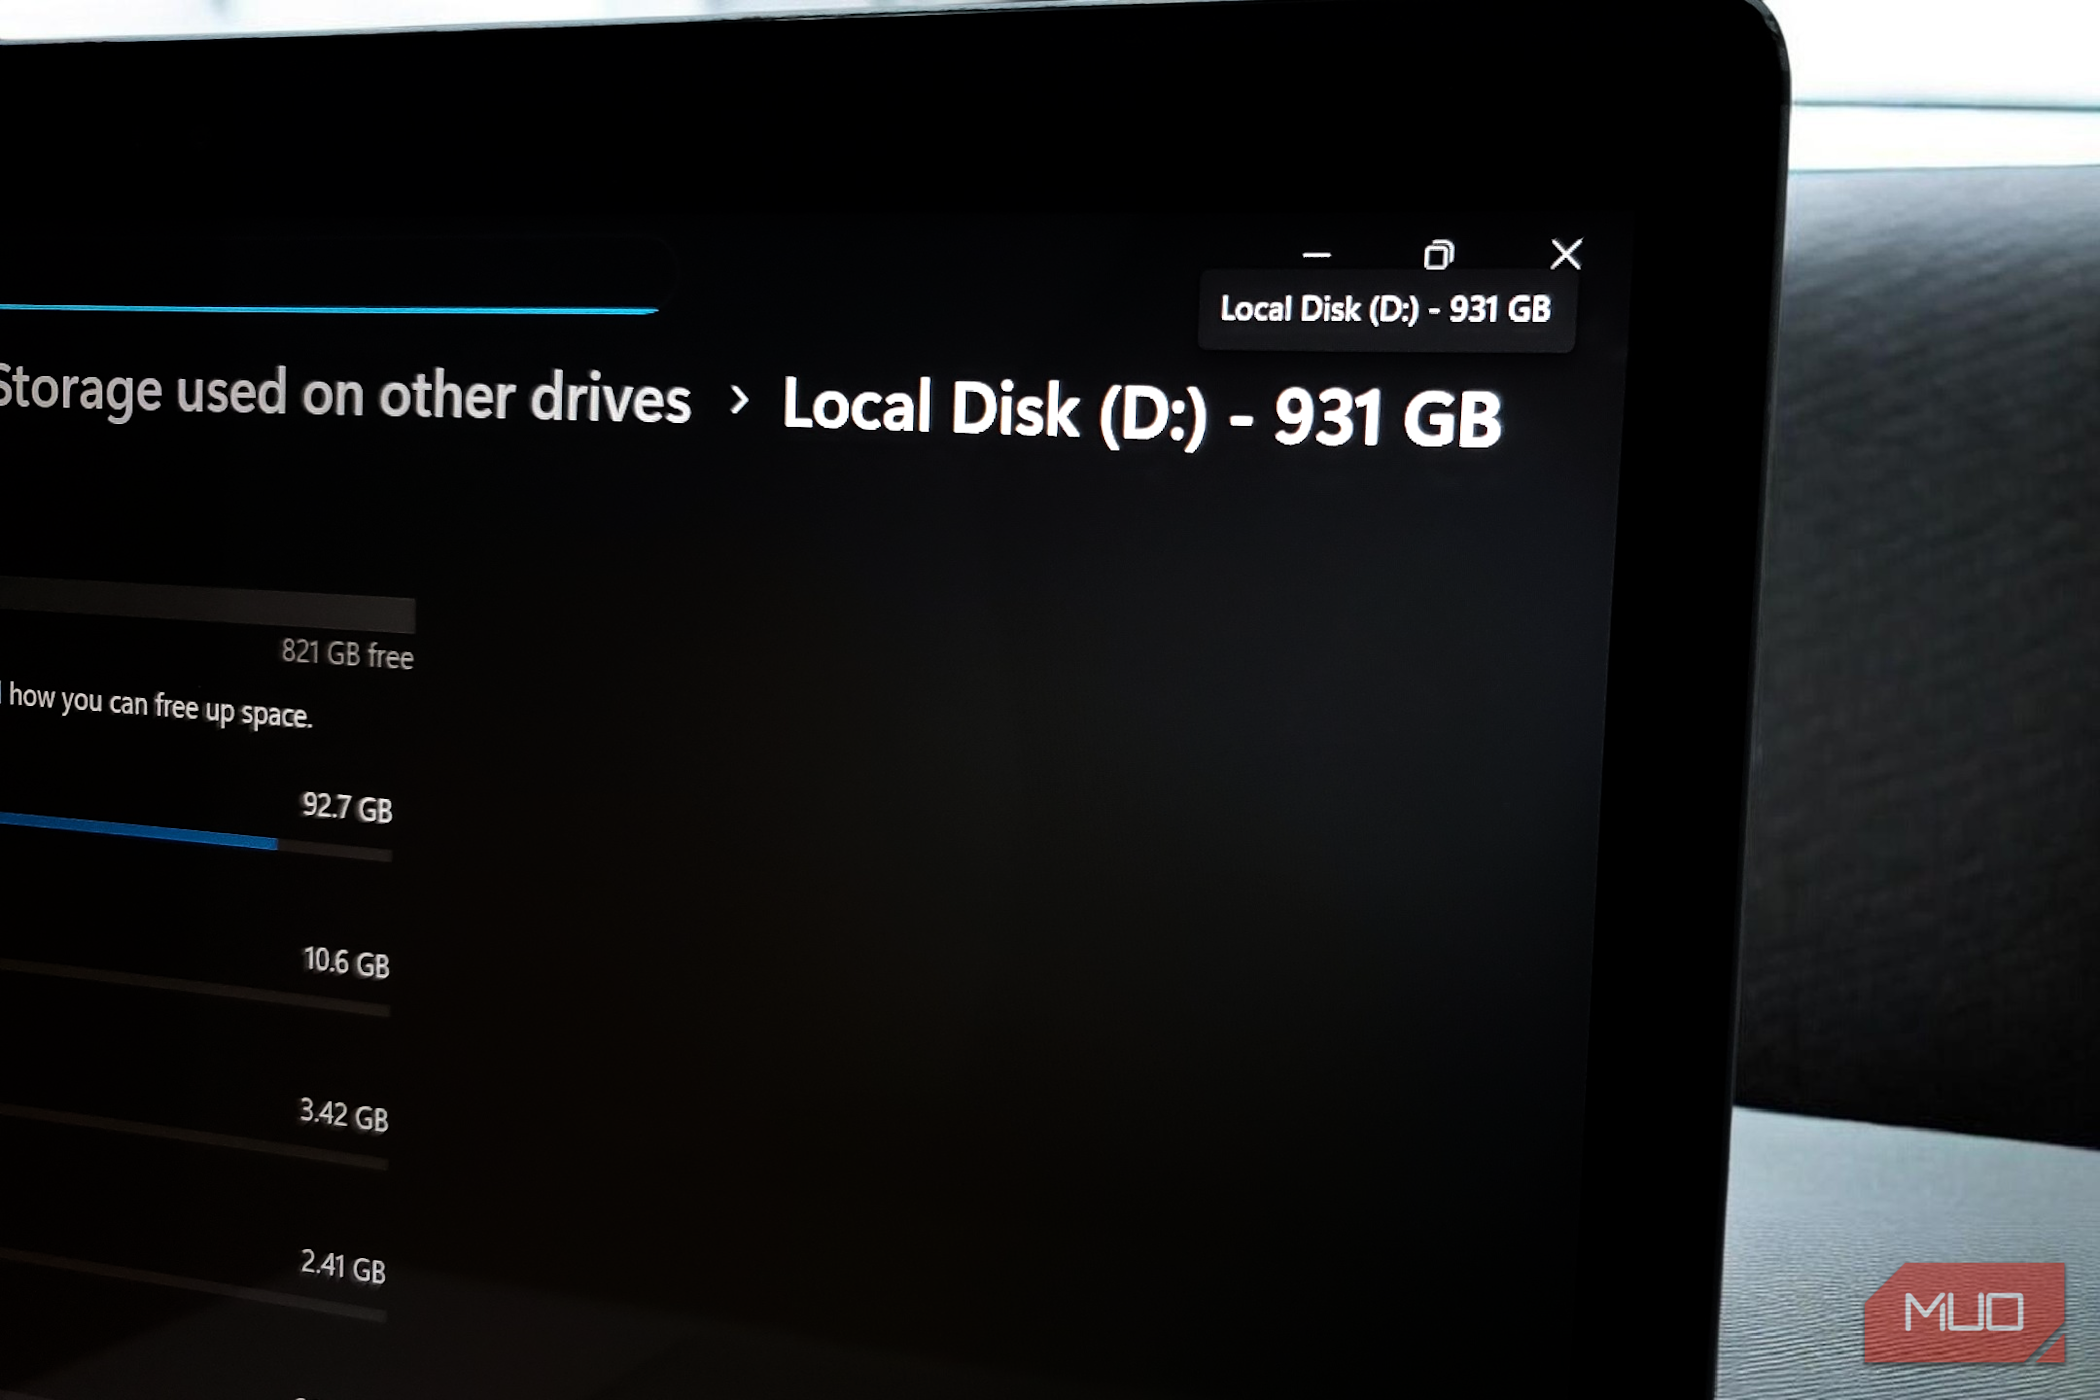Image resolution: width=2100 pixels, height=1400 pixels.
Task: Close the Settings window with X
Action: click(1566, 254)
